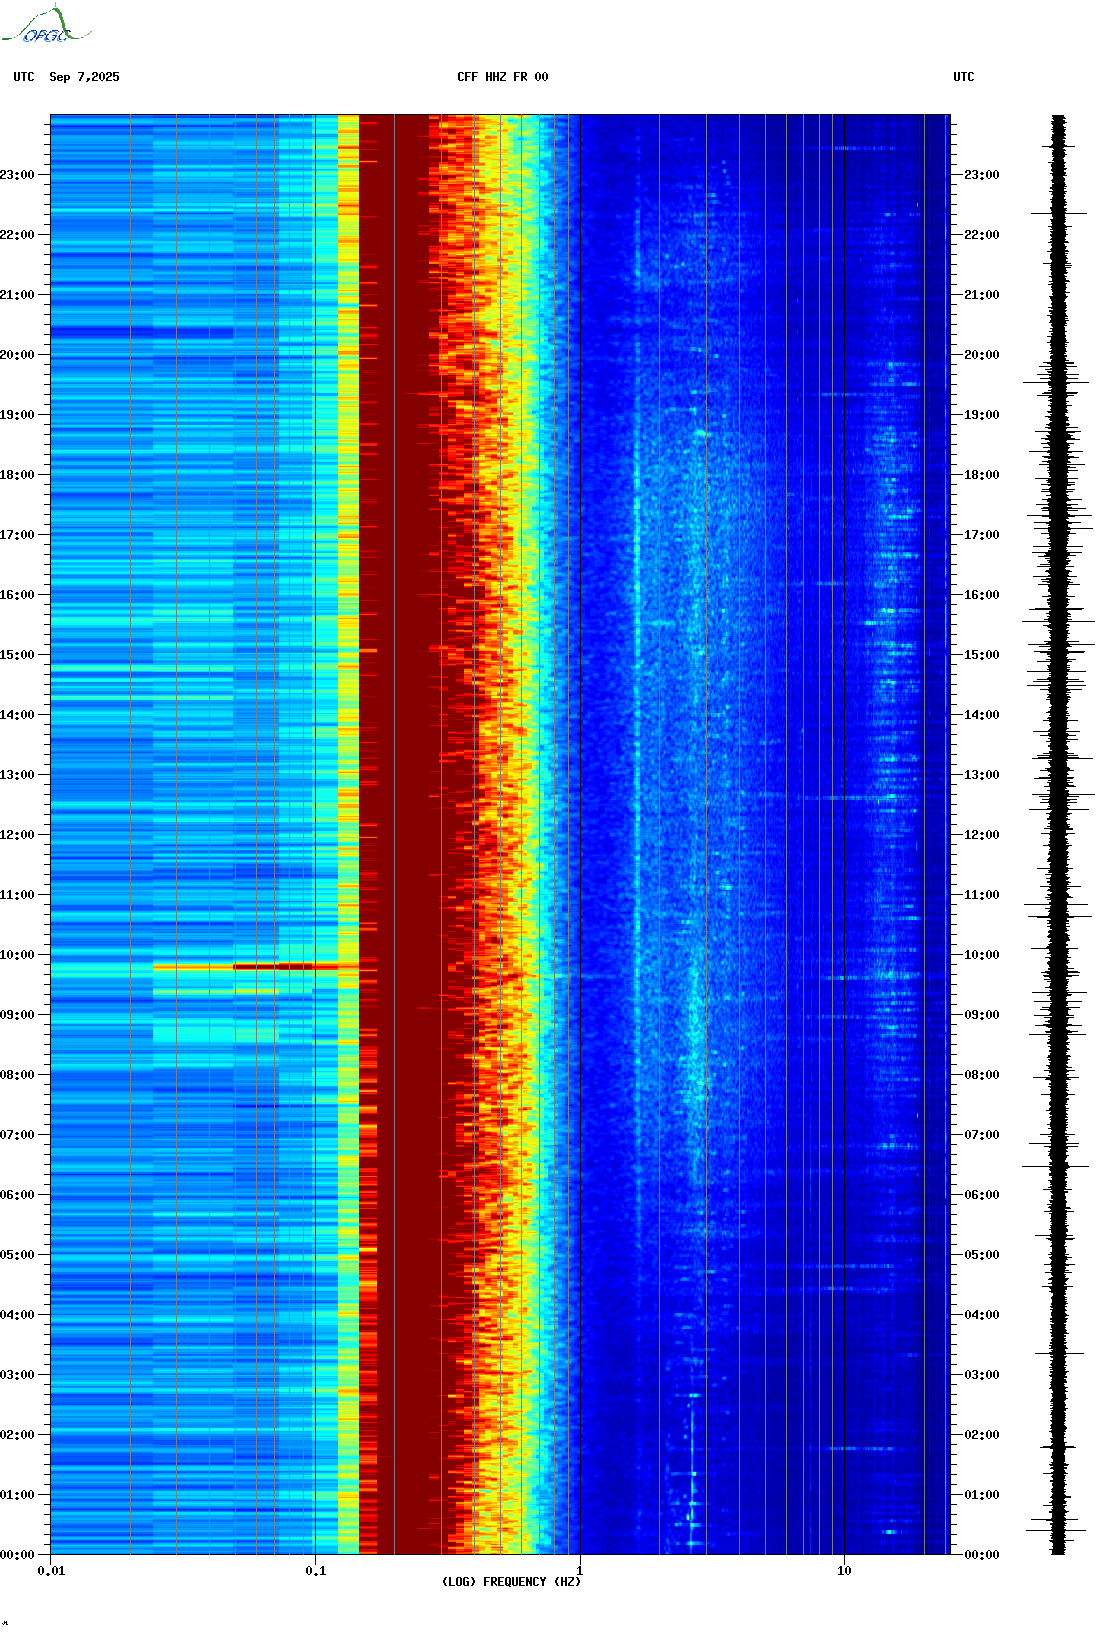Click the right axis '03:00' time label
The image size is (1102, 1634).
pyautogui.click(x=981, y=1375)
